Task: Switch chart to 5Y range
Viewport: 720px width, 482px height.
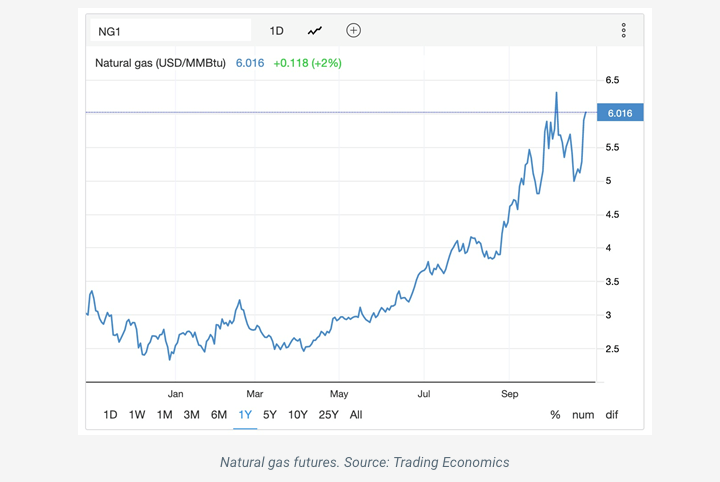Action: tap(270, 415)
